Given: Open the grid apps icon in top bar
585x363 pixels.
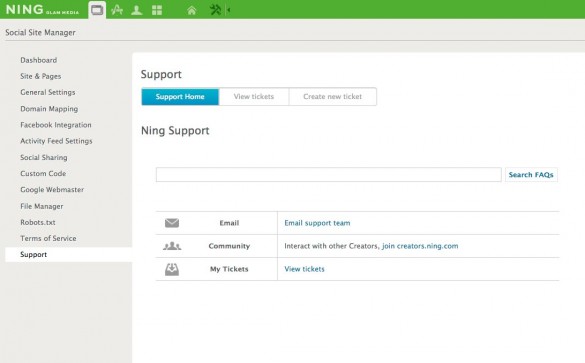Looking at the screenshot, I should click(157, 10).
